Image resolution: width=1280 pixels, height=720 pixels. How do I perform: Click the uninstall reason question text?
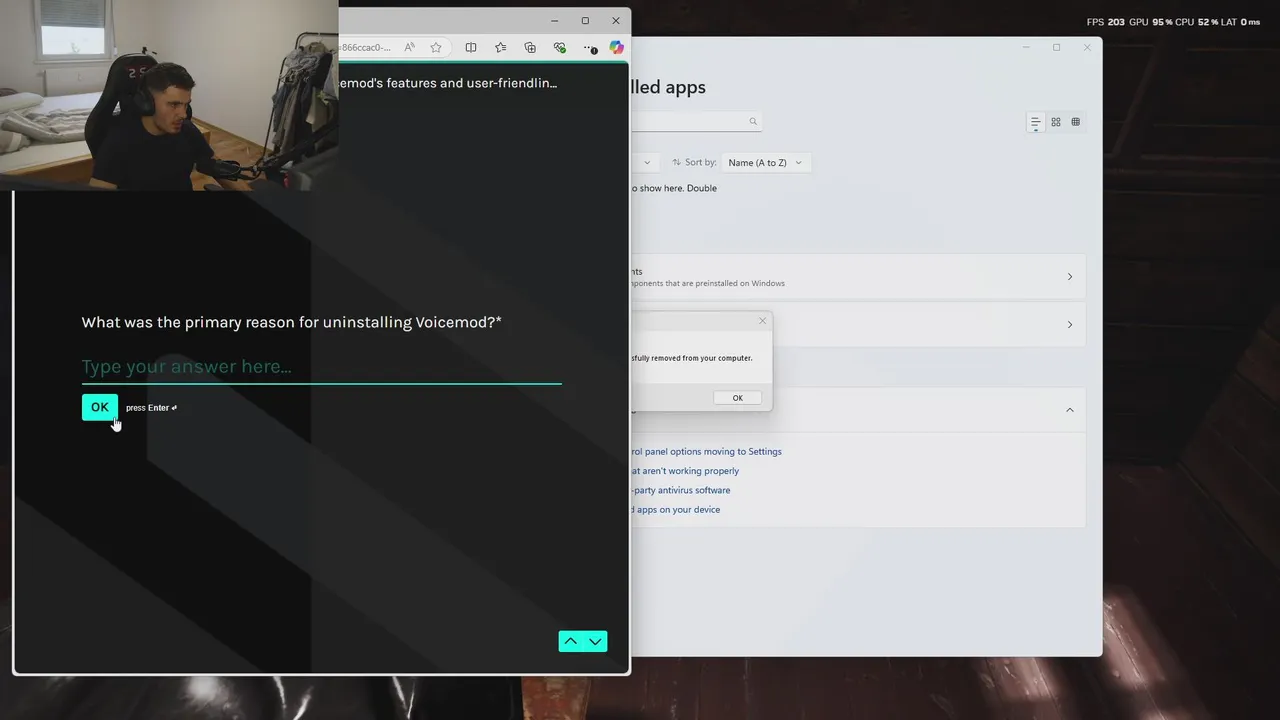(291, 322)
